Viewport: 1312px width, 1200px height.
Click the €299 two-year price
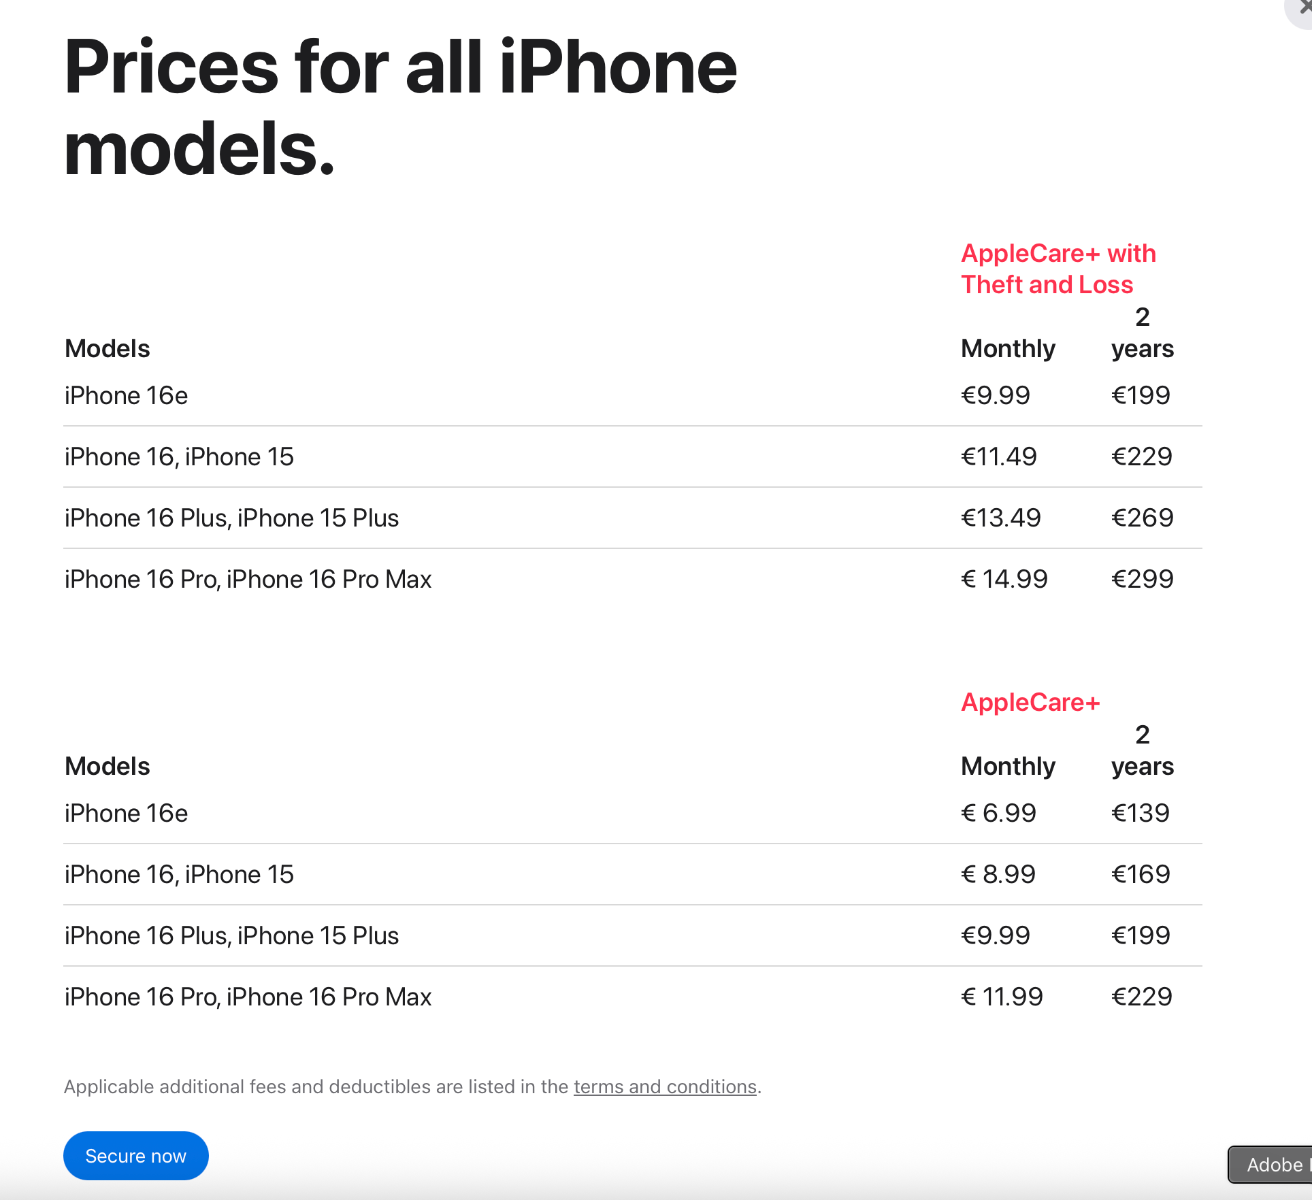pyautogui.click(x=1142, y=579)
